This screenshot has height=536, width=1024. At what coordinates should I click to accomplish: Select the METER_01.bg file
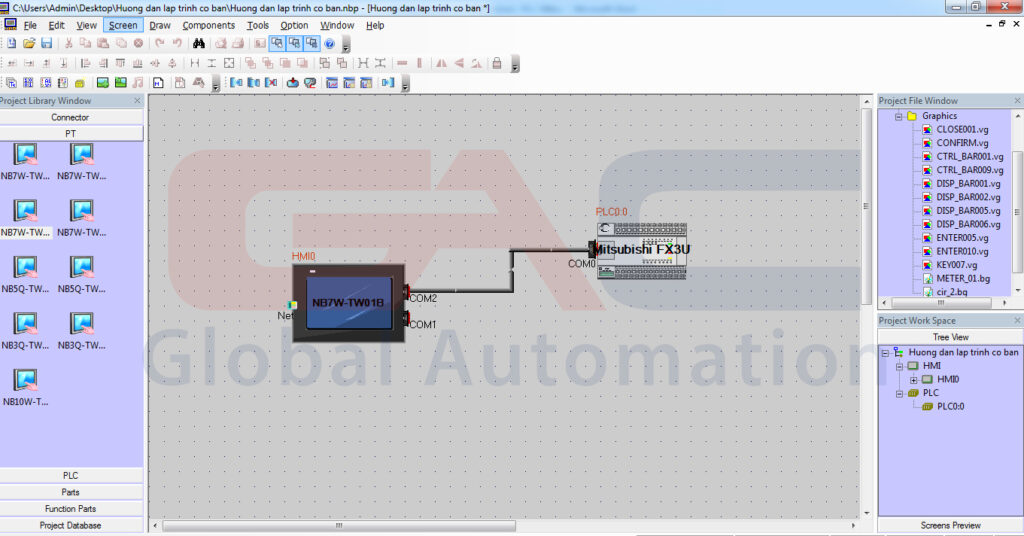(x=963, y=279)
